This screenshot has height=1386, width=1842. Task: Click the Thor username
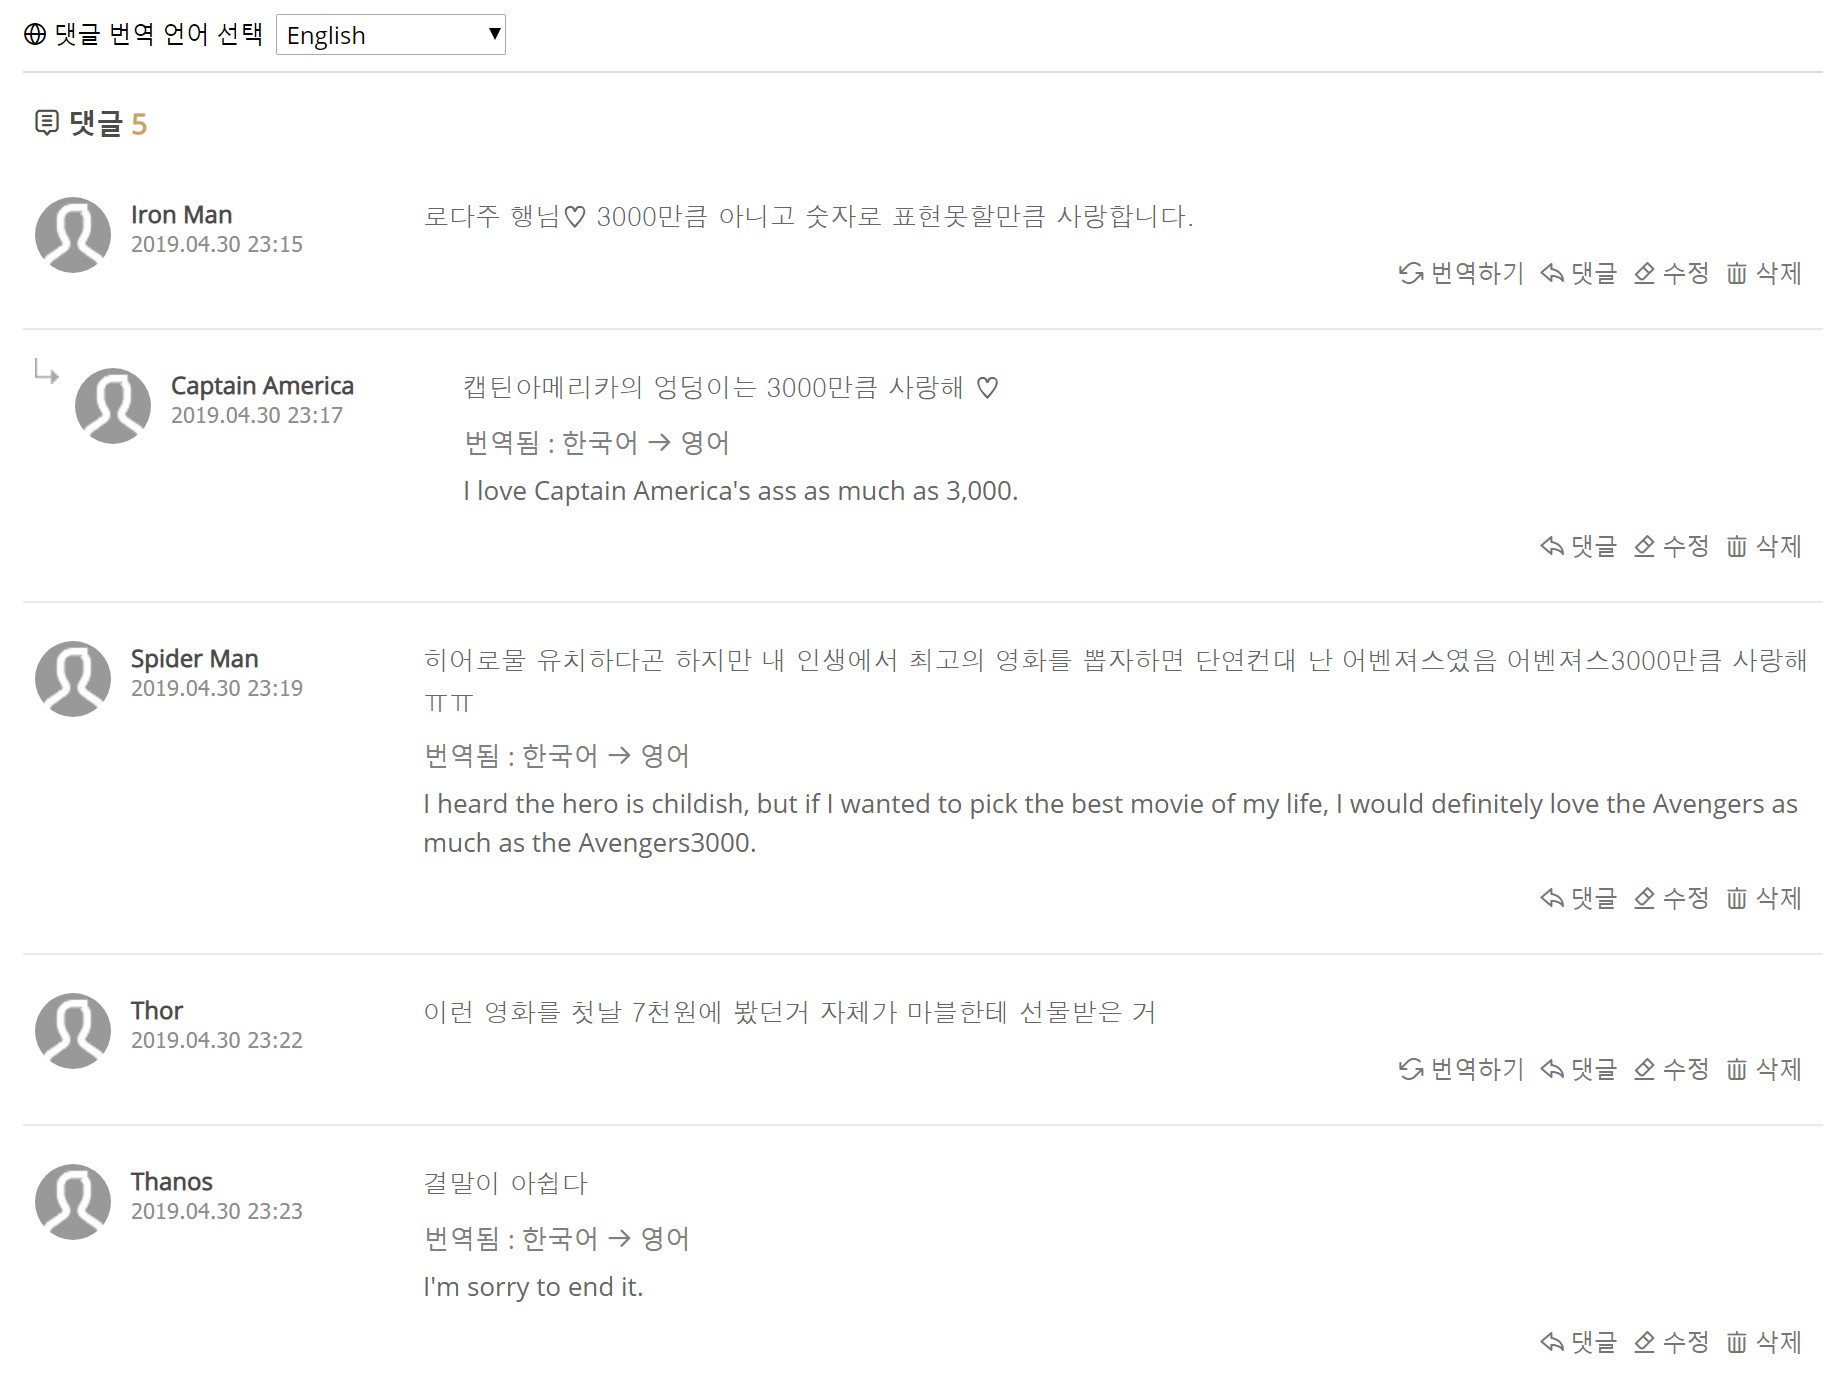coord(157,1011)
